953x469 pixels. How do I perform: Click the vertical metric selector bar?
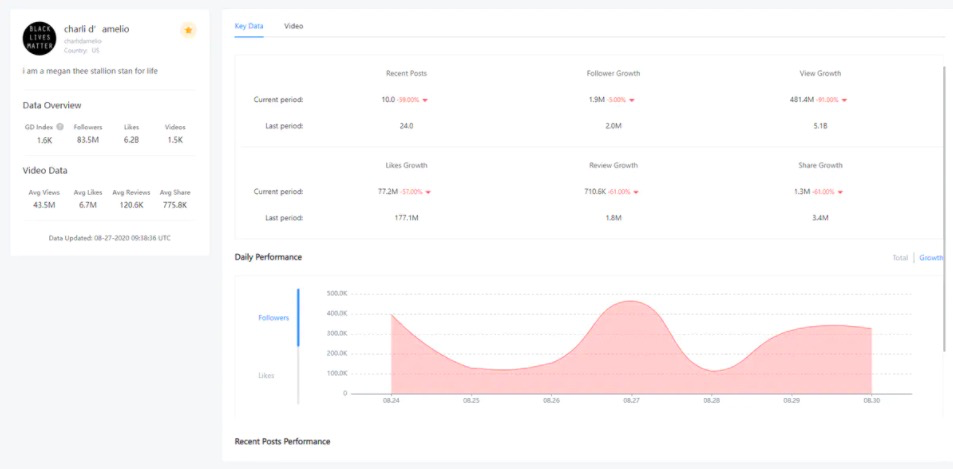click(298, 346)
